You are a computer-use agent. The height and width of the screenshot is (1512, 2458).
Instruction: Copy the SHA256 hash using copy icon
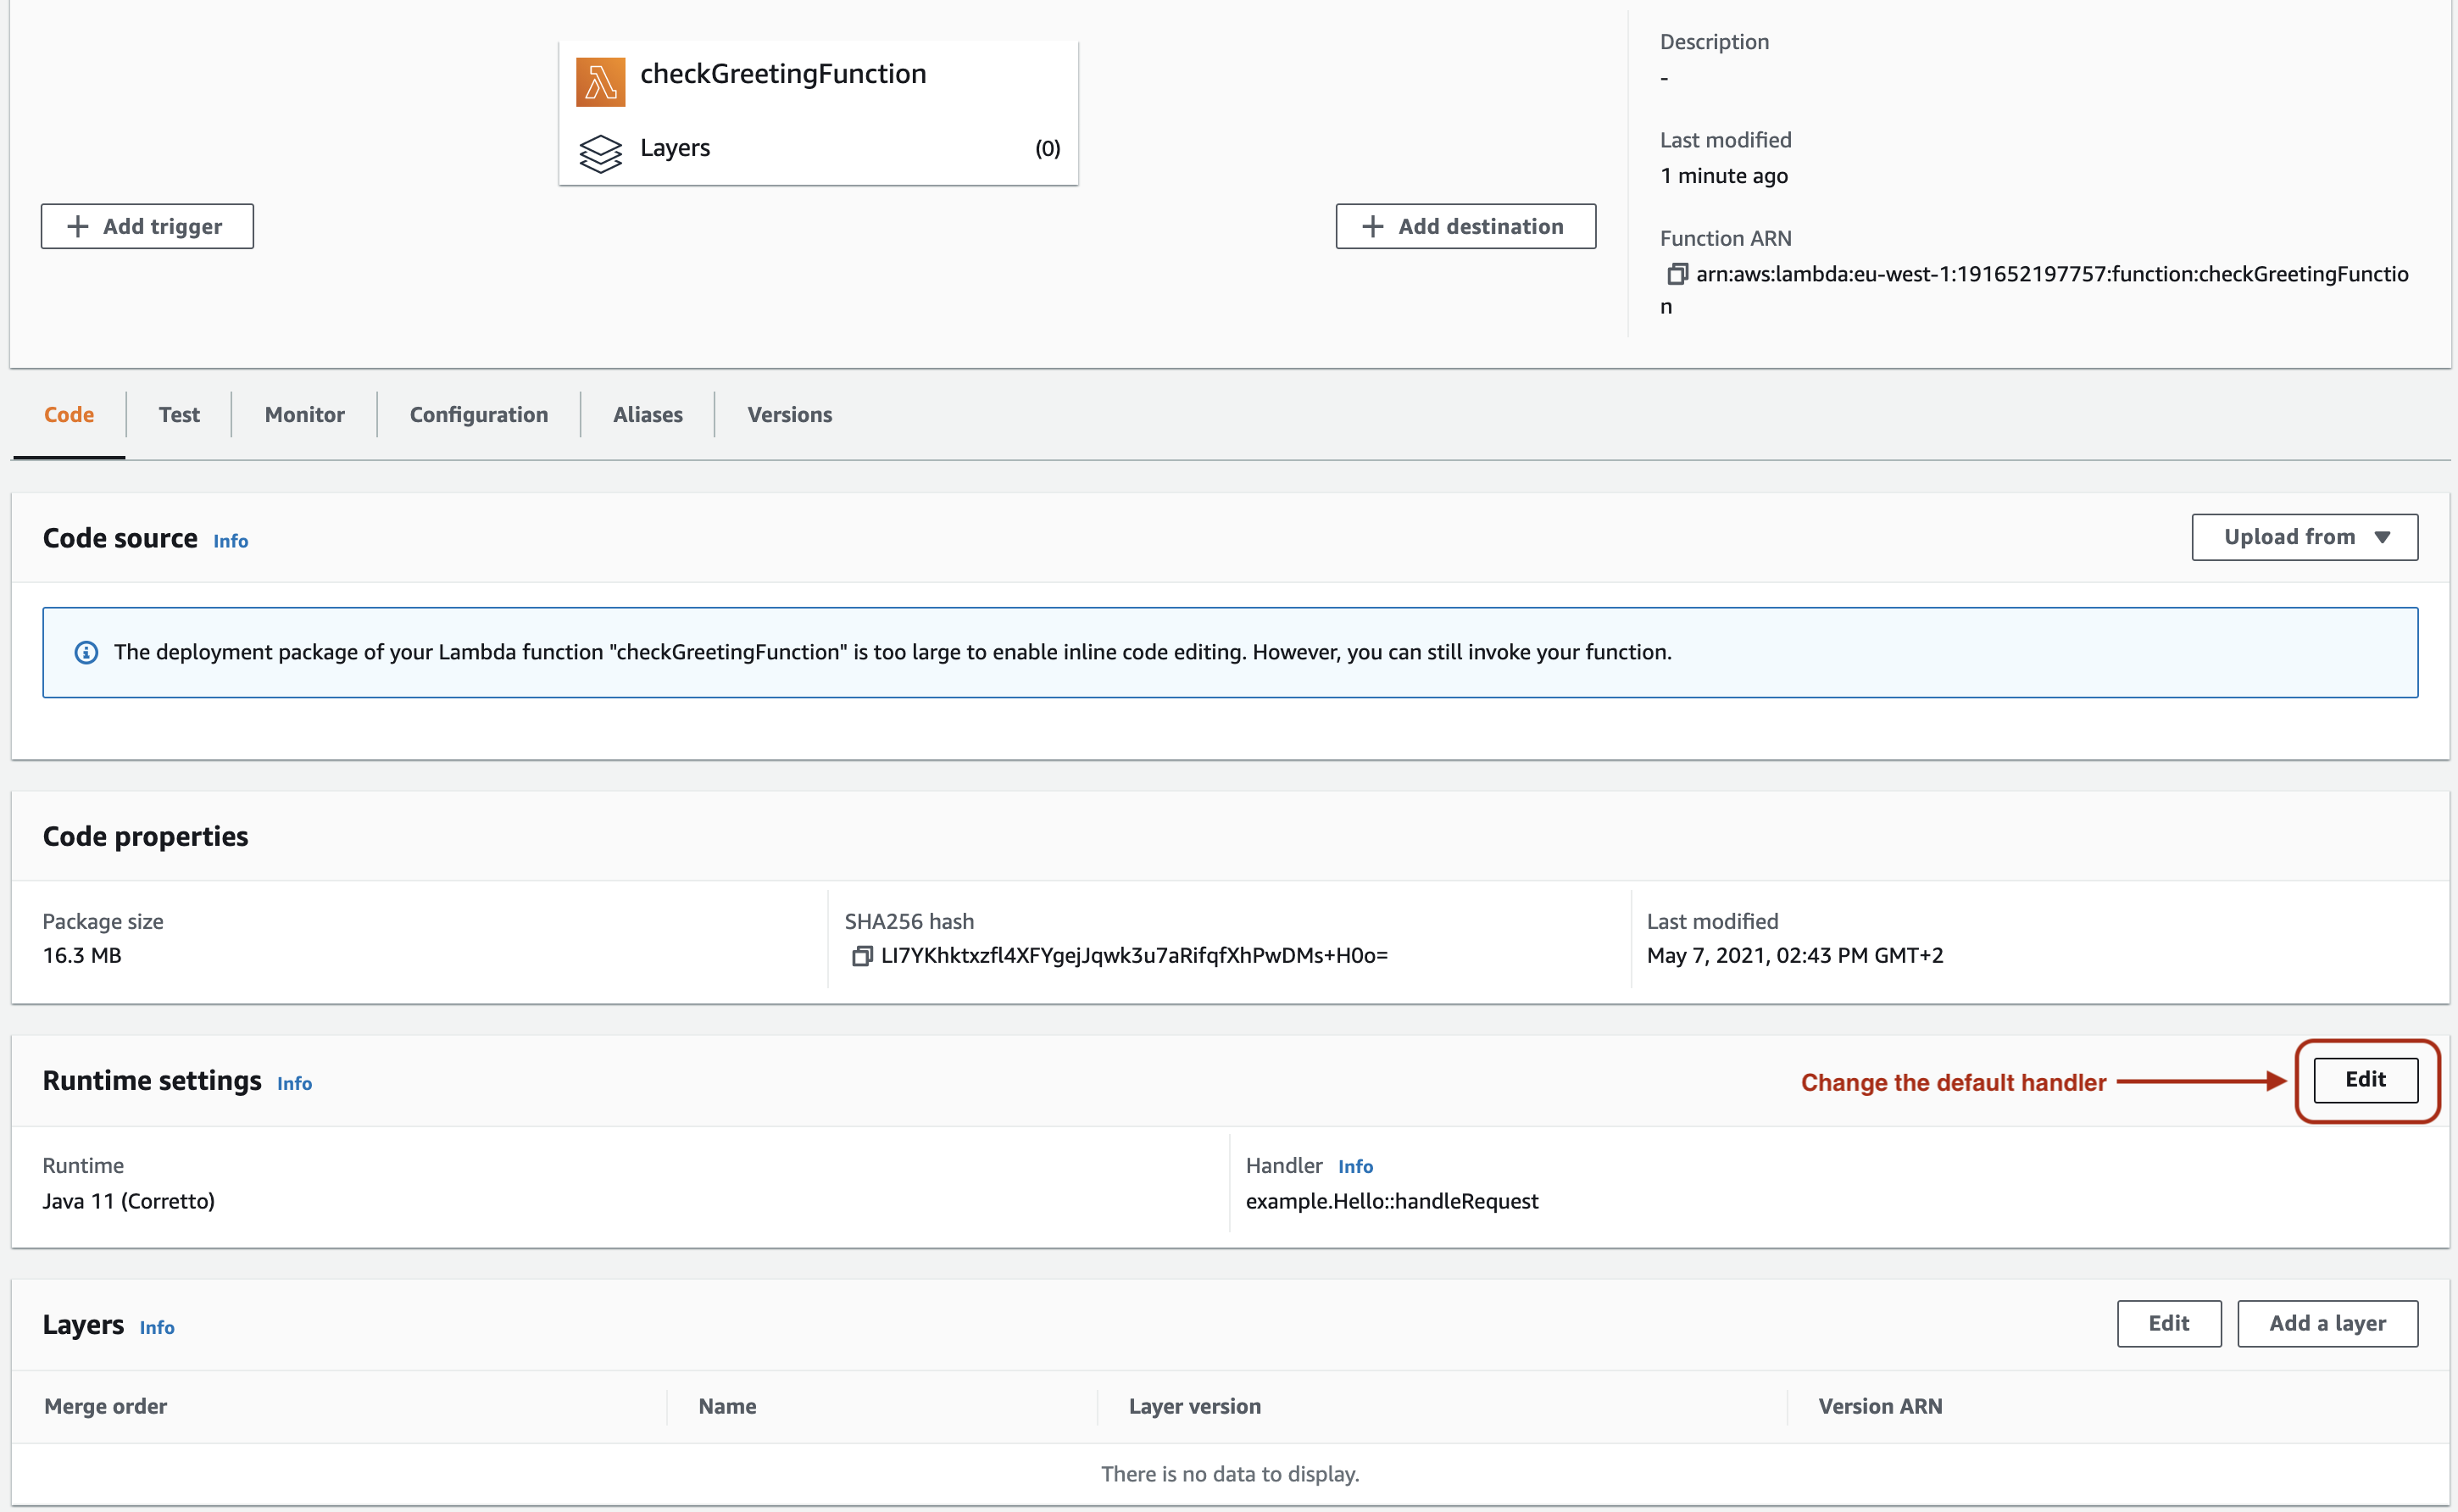[x=861, y=956]
